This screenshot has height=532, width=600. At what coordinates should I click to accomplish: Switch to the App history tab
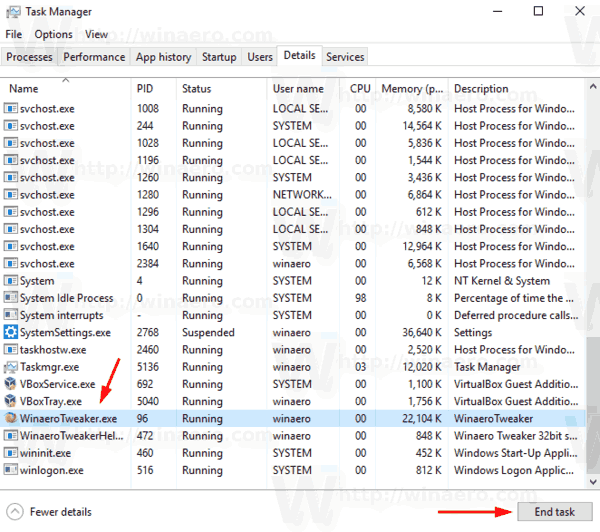coord(163,57)
